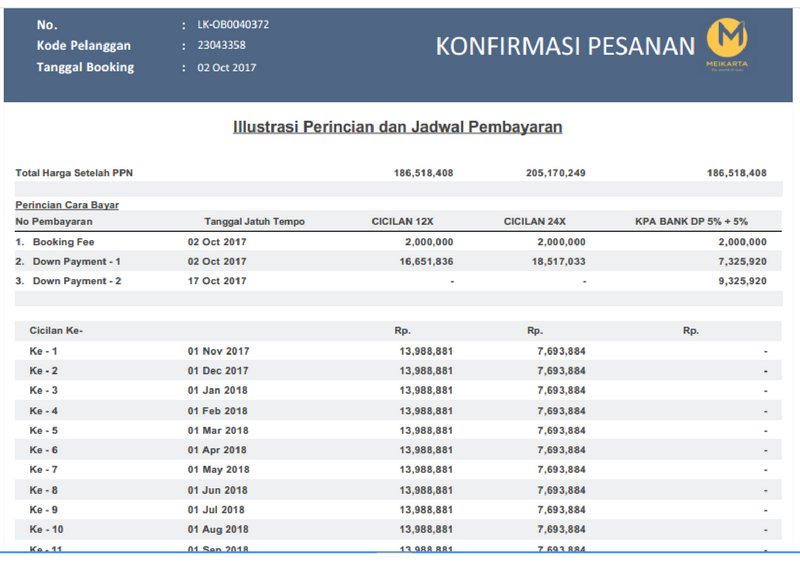The width and height of the screenshot is (800, 563).
Task: Select KPA Down Payment 2 amount 9,325,920
Action: (x=742, y=281)
